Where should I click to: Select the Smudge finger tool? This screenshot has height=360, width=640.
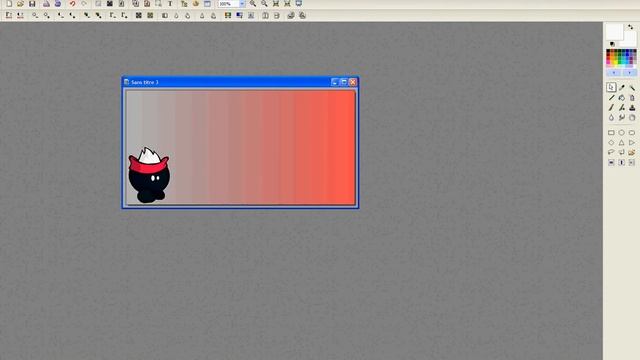[622, 118]
